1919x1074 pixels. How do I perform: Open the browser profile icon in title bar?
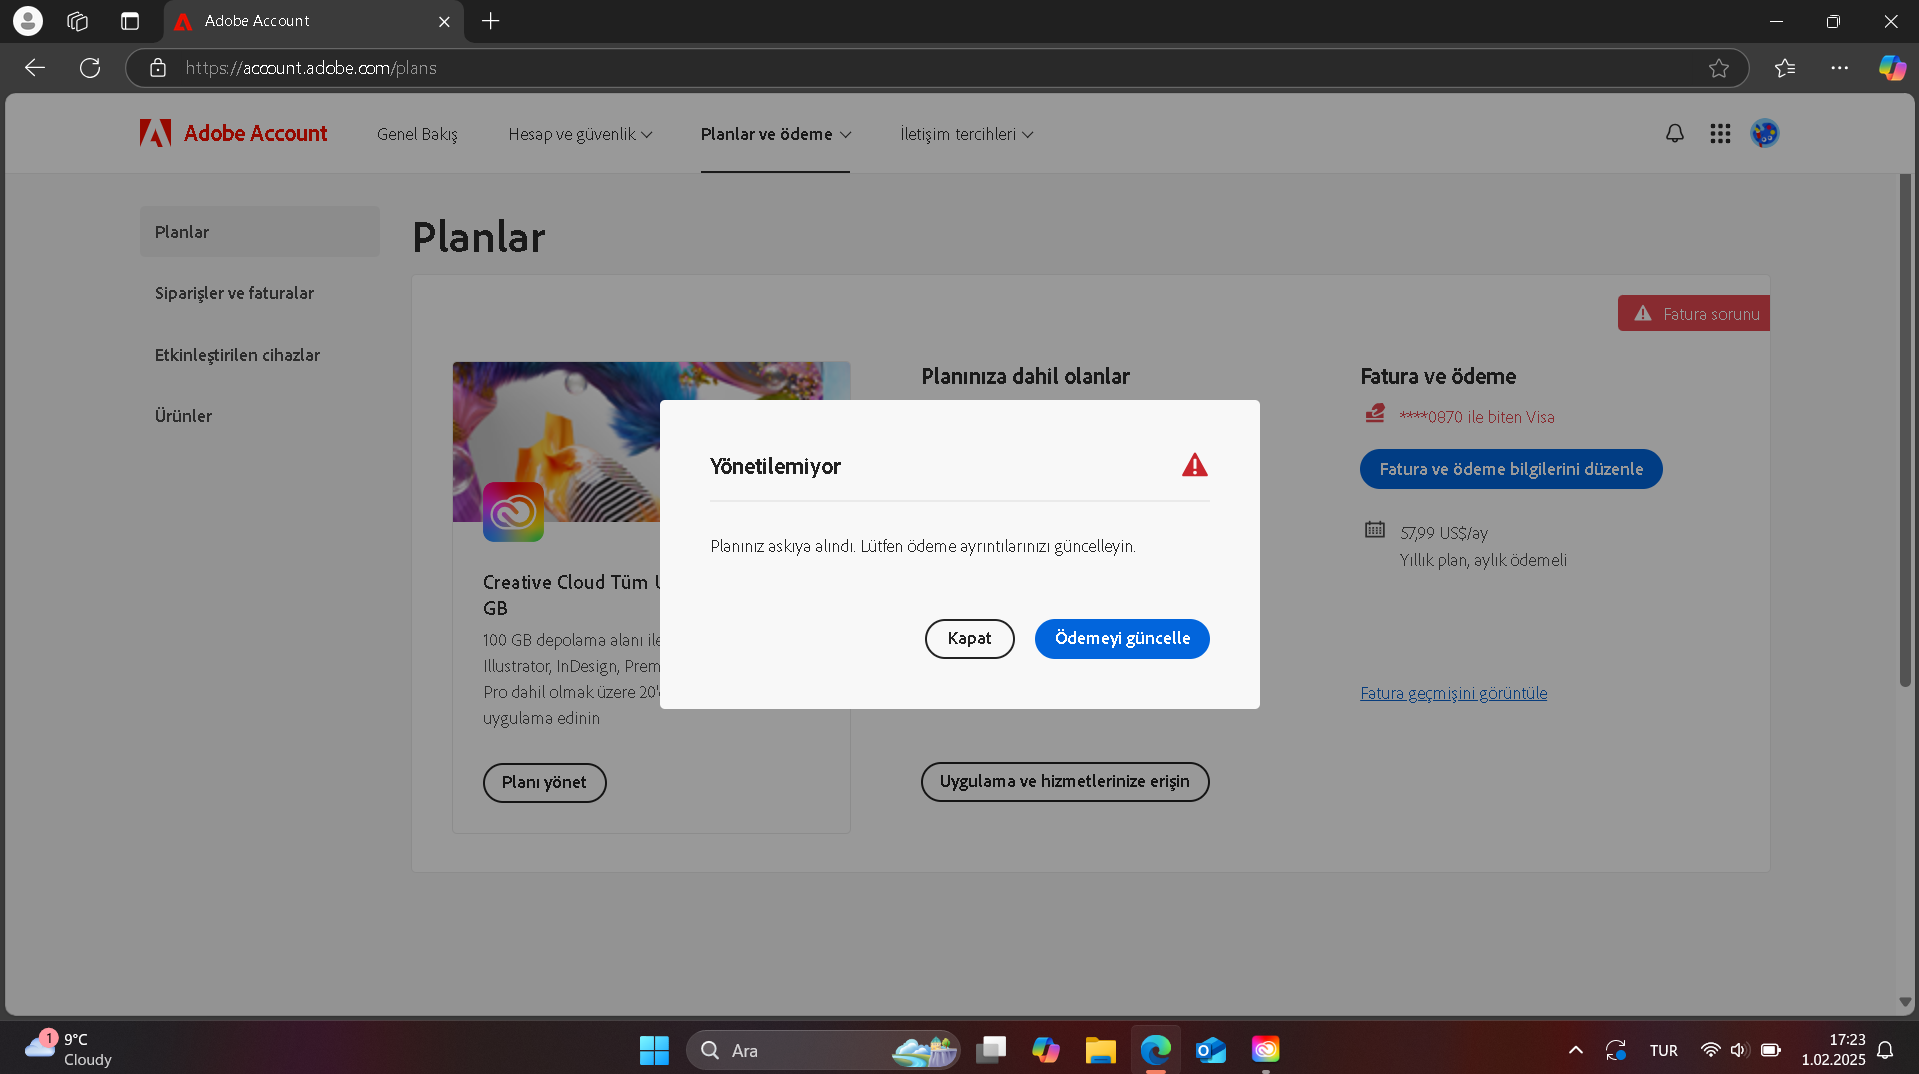coord(28,21)
